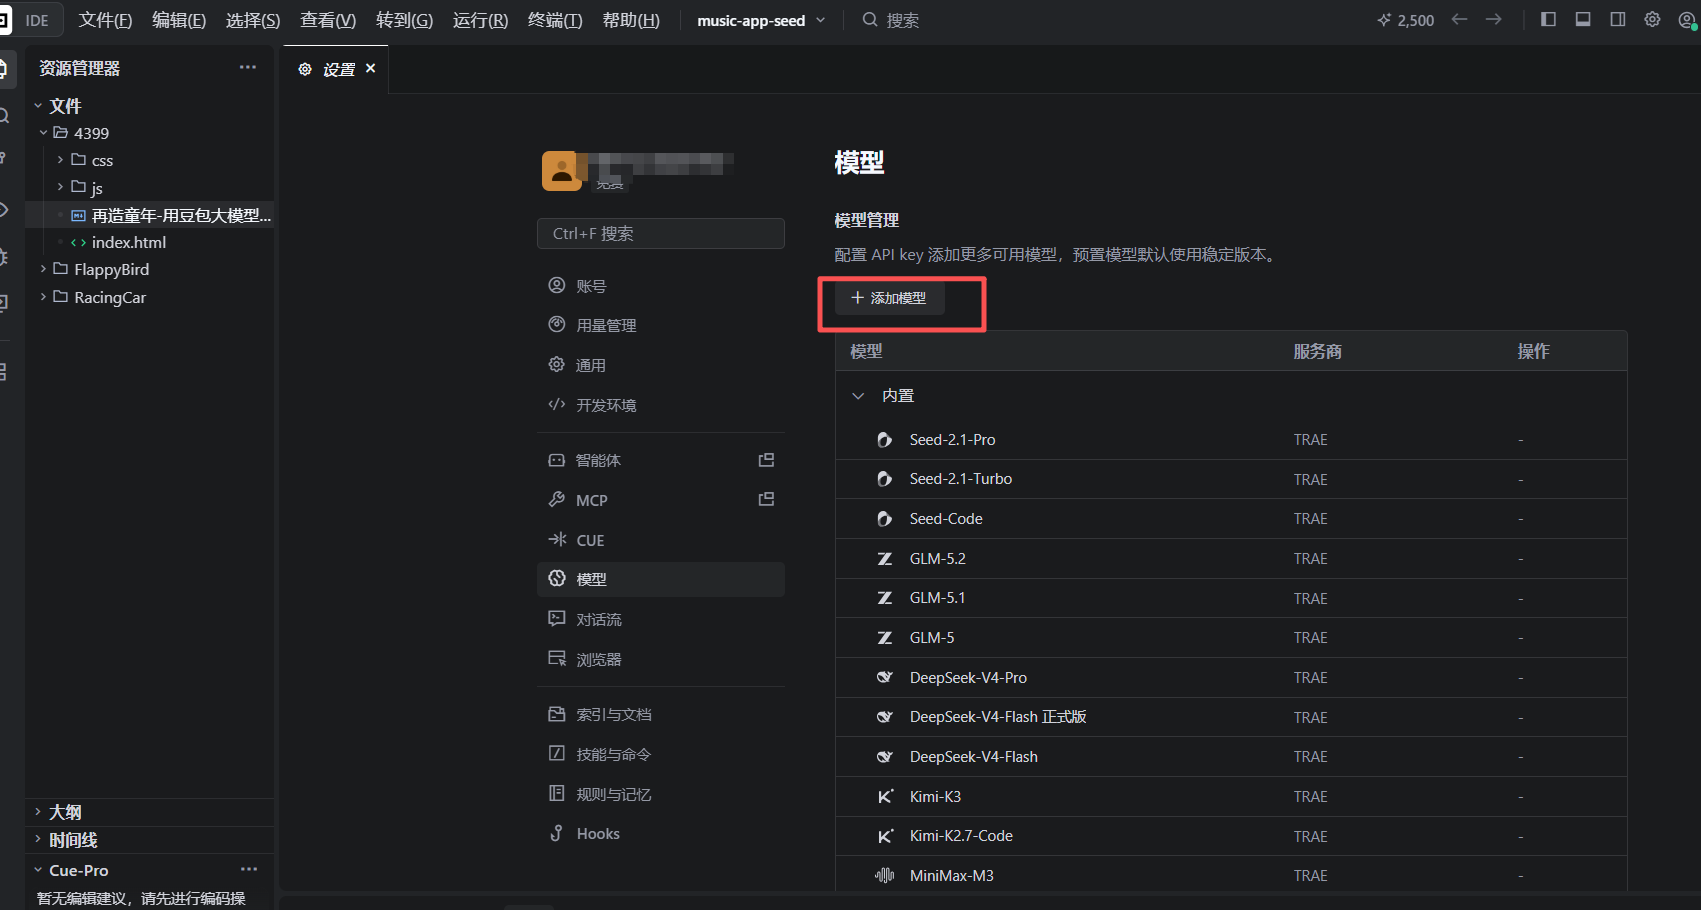Screen dimensions: 1701x910
Task: Click the Seed-2.1-Turbo model name
Action: click(x=961, y=479)
